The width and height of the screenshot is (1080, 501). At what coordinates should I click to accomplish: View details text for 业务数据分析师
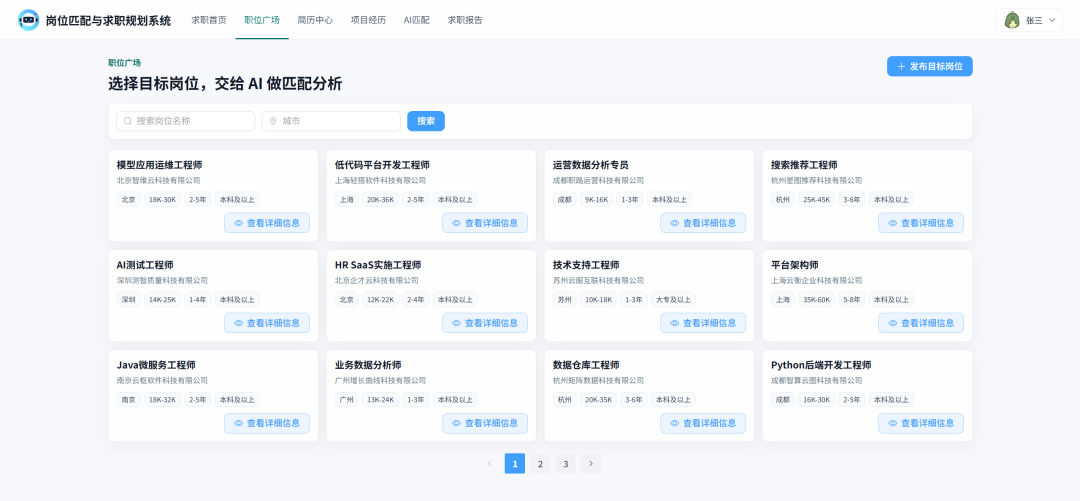point(491,423)
